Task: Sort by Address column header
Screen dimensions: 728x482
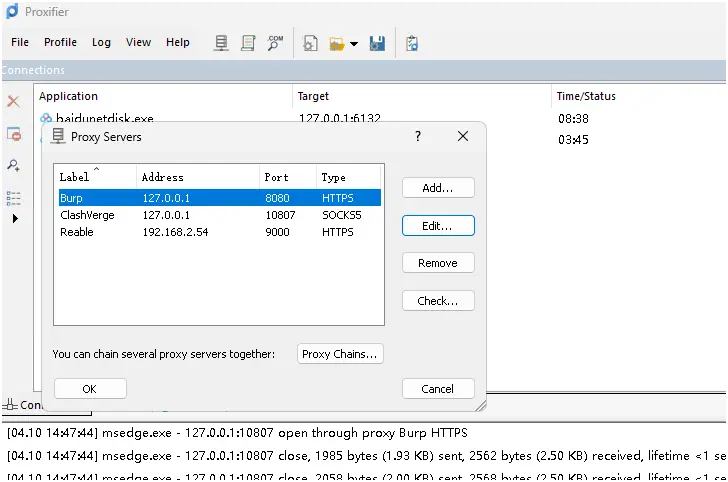Action: [x=198, y=177]
